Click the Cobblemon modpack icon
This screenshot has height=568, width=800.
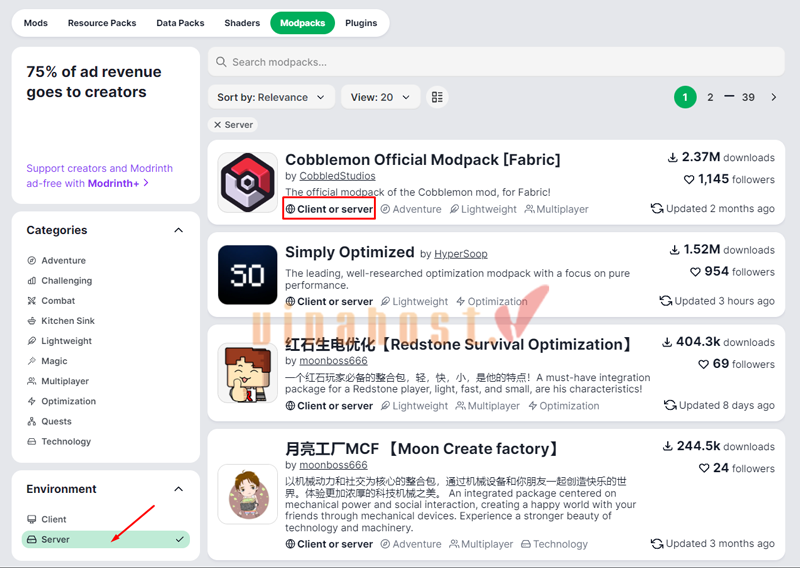[x=247, y=182]
